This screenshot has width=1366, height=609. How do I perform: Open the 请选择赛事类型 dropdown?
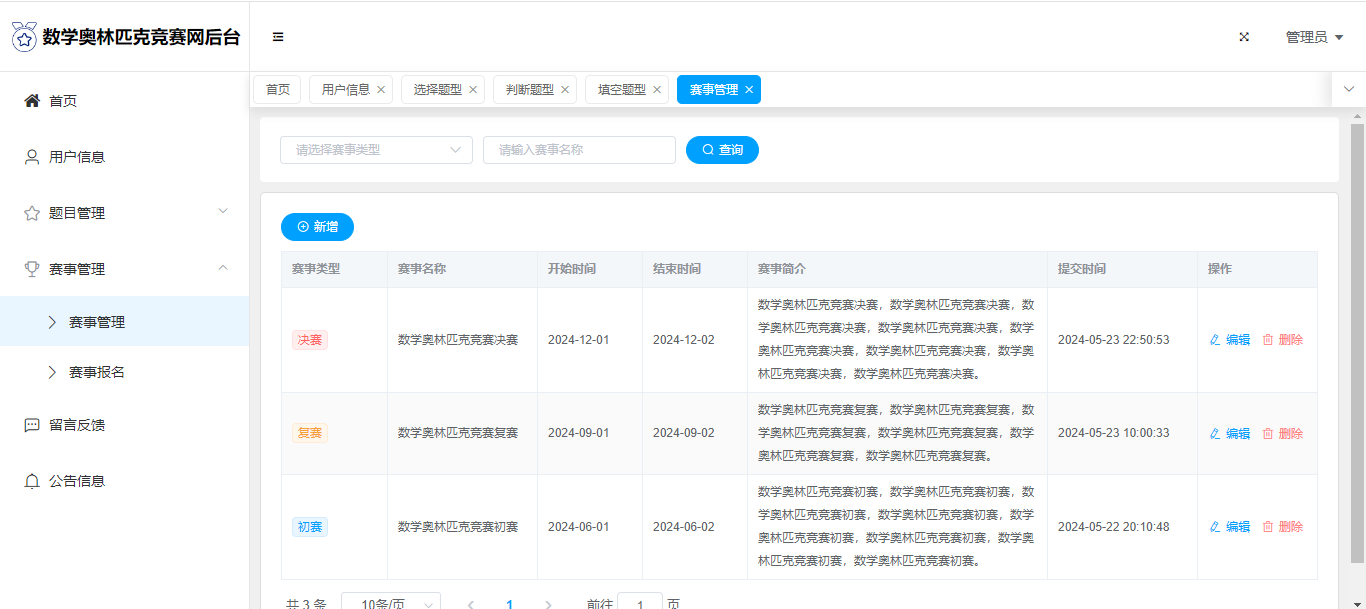pos(376,150)
